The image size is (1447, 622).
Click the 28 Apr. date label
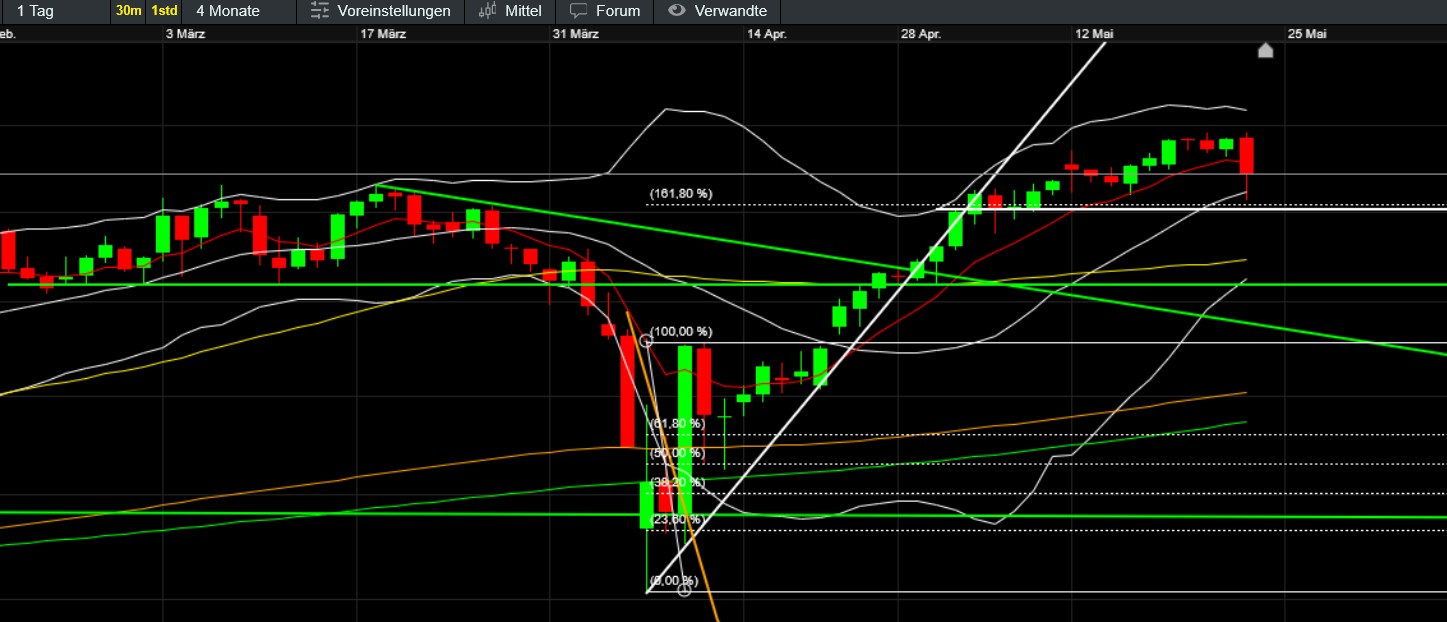[x=921, y=34]
